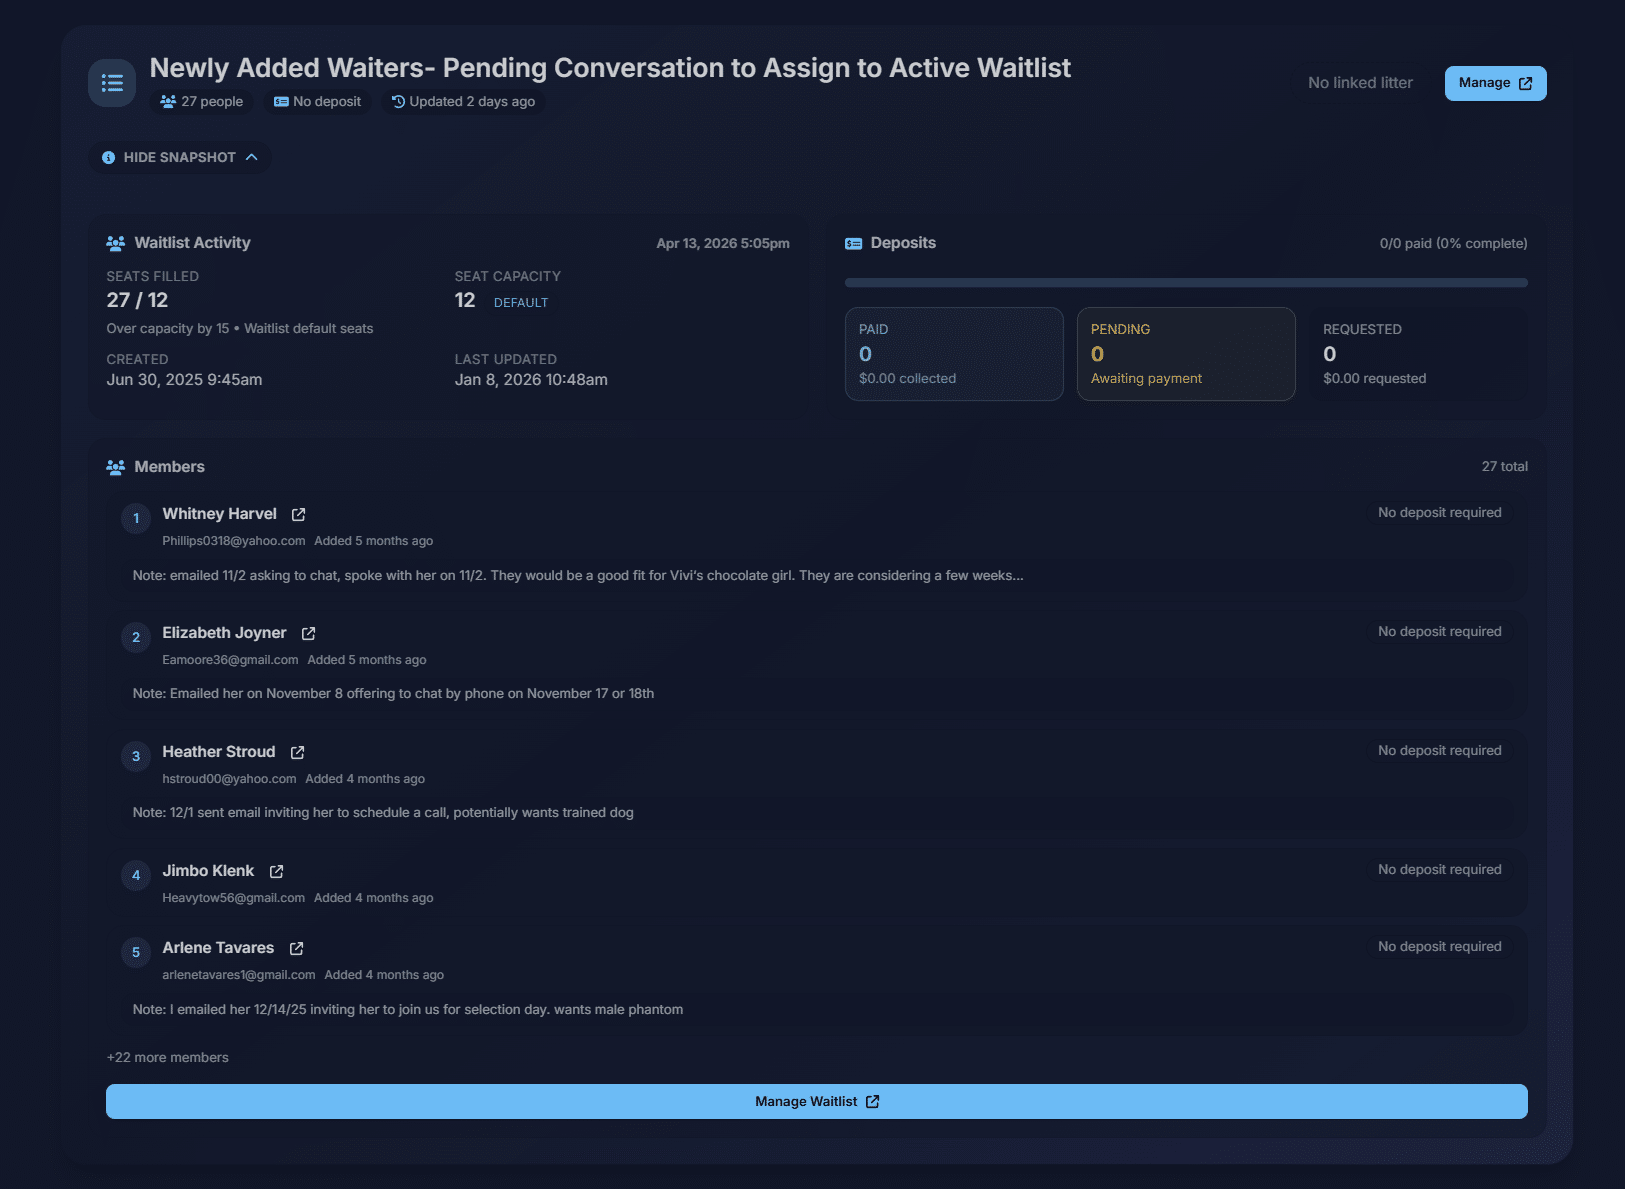The width and height of the screenshot is (1625, 1189).
Task: Click the No deposit badge under the title
Action: 317,101
